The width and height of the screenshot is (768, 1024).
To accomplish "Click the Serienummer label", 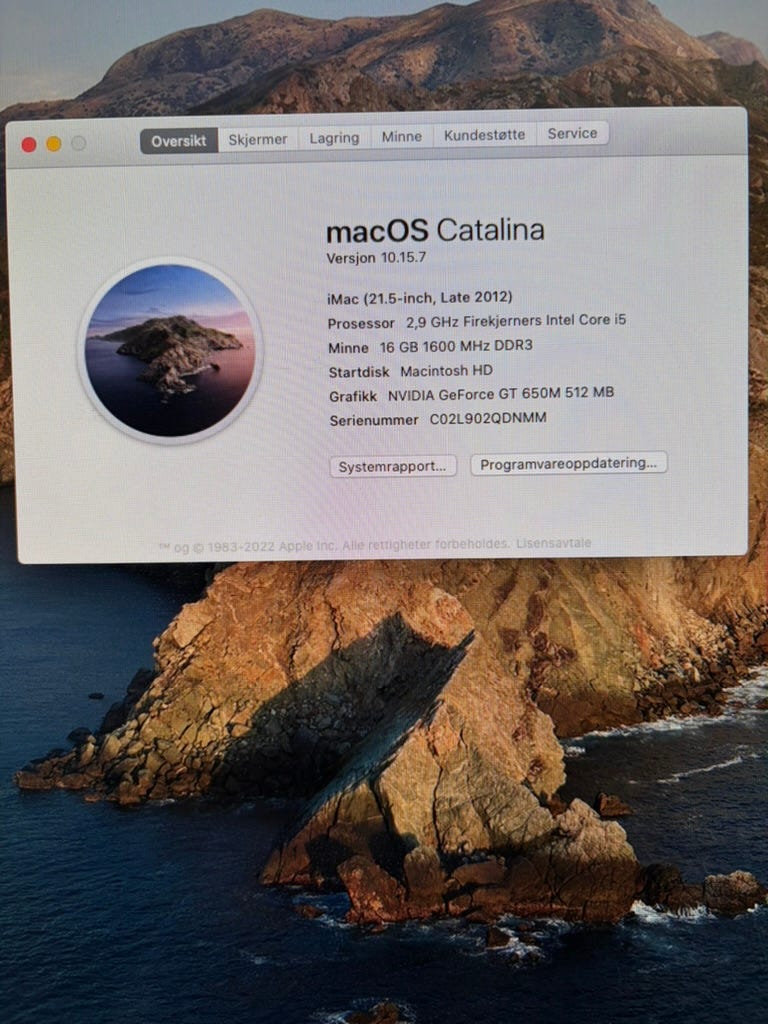I will [x=374, y=421].
